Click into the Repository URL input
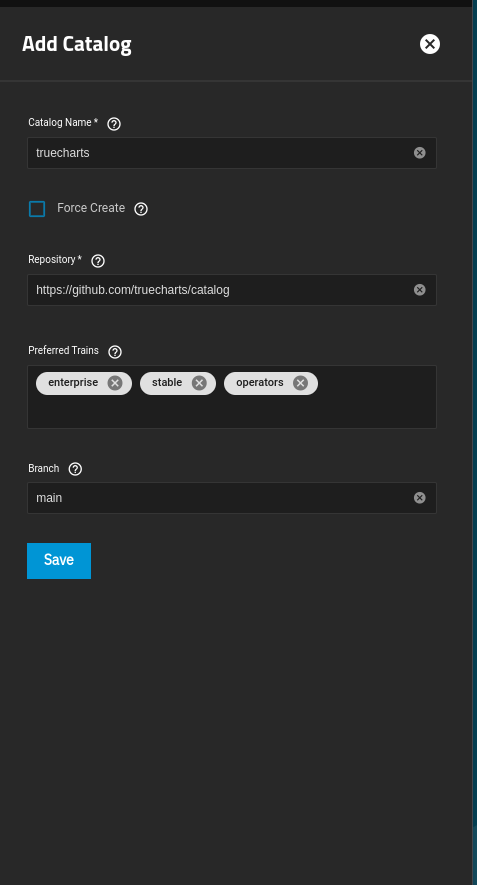477x885 pixels. click(x=223, y=290)
